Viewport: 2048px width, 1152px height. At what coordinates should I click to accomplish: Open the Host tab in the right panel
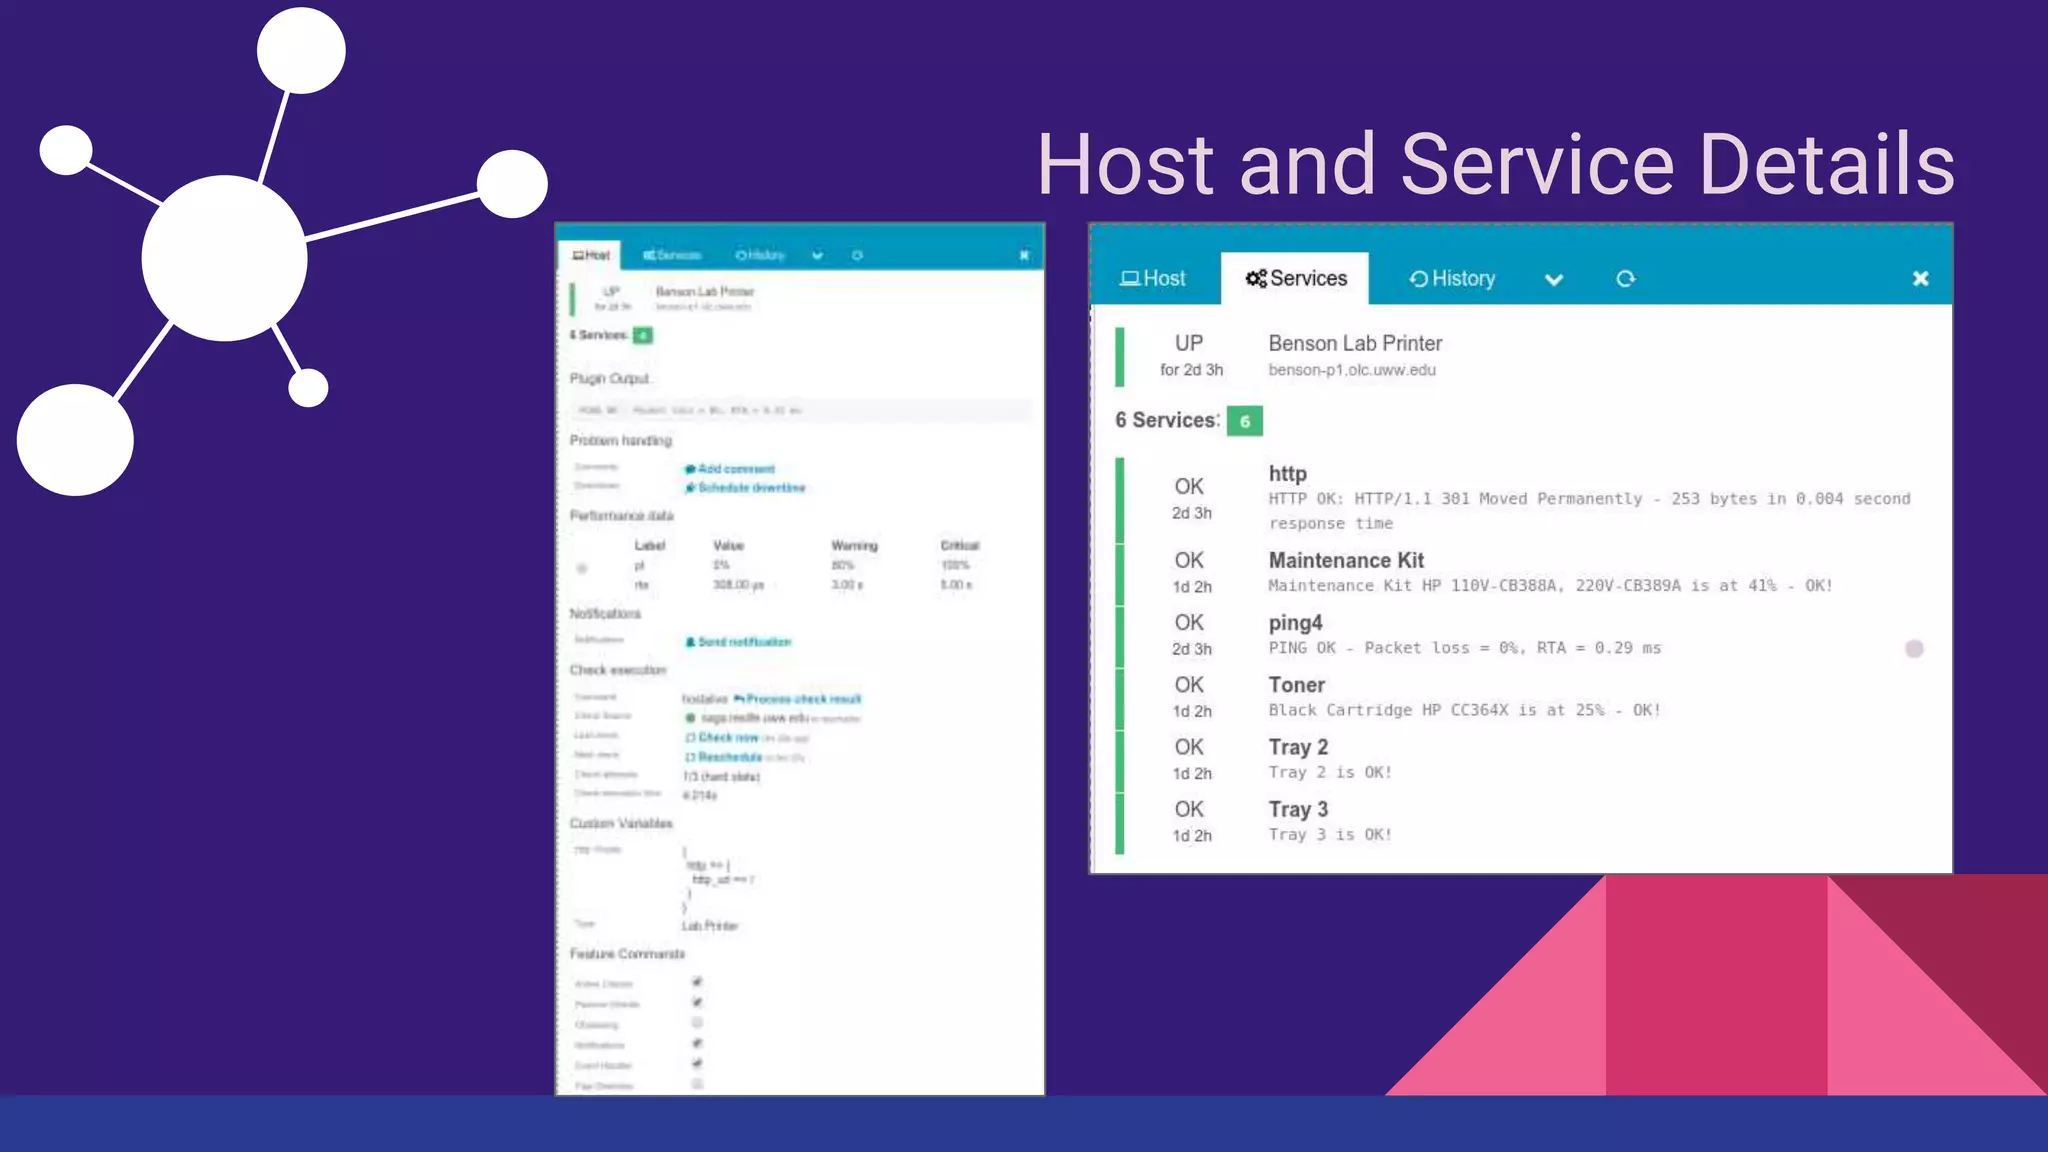coord(1153,278)
